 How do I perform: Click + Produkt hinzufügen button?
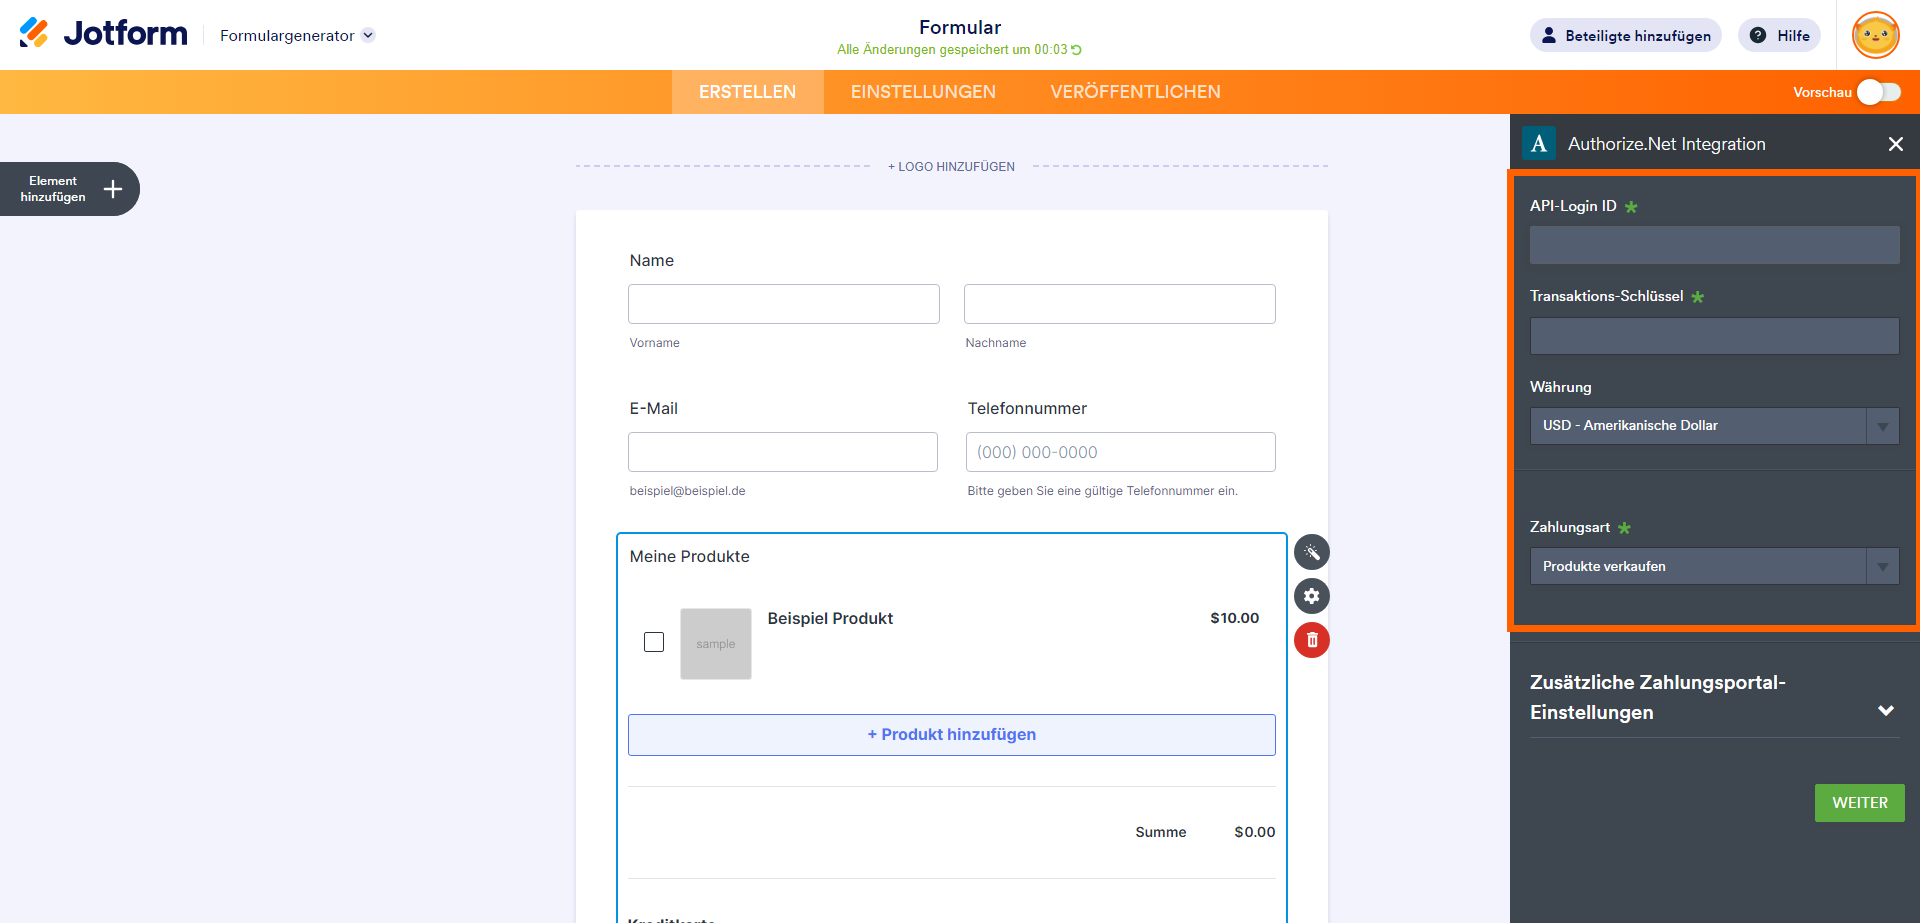952,735
